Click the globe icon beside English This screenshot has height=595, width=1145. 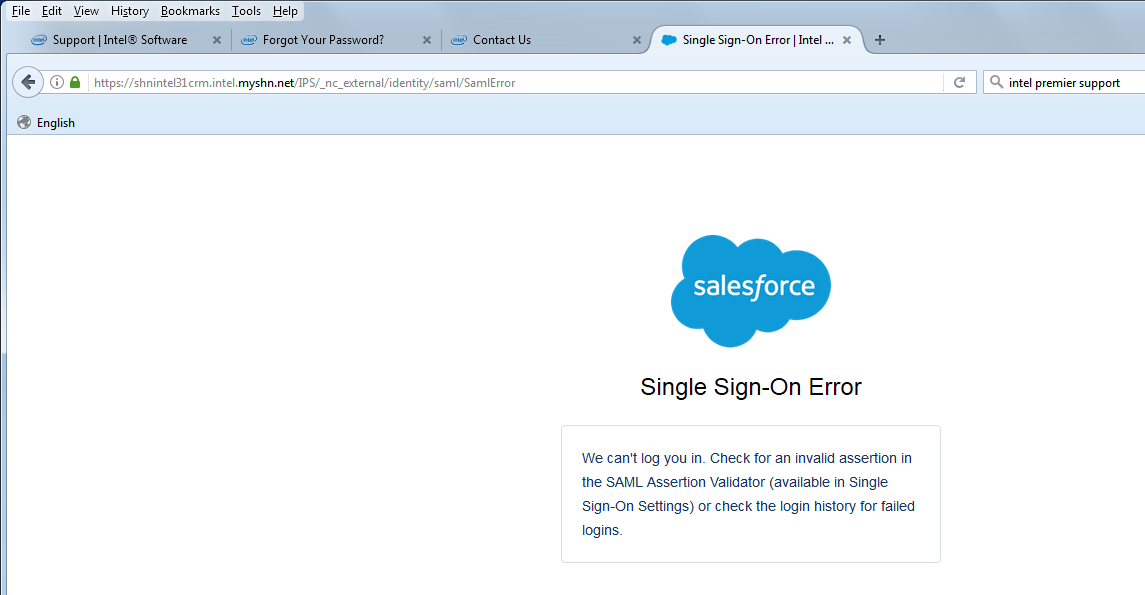click(x=24, y=123)
